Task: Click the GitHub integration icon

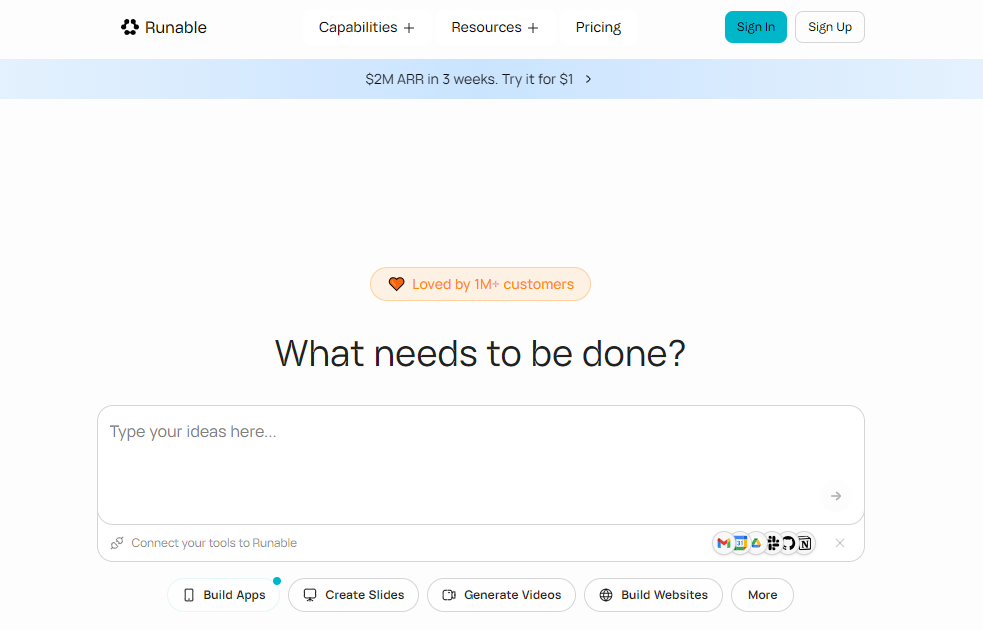Action: click(789, 543)
